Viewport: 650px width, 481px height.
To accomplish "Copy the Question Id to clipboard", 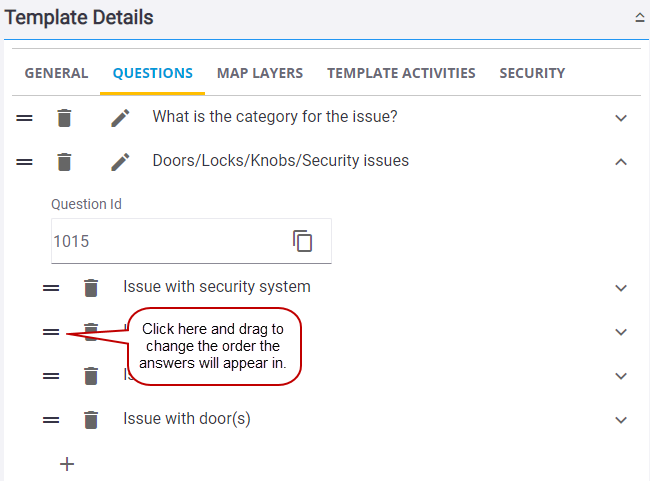I will 302,241.
